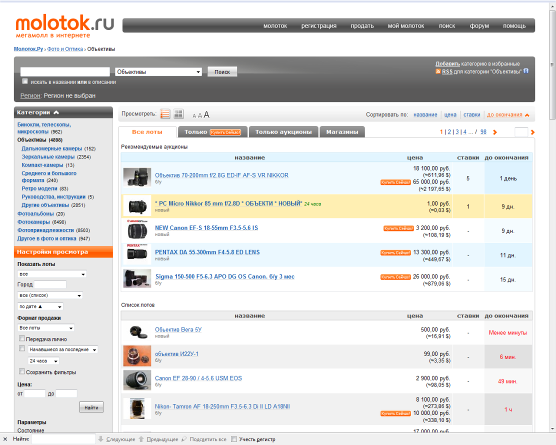Collapse the Категории panel arrow
Image resolution: width=556 pixels, height=445 pixels.
(x=56, y=112)
